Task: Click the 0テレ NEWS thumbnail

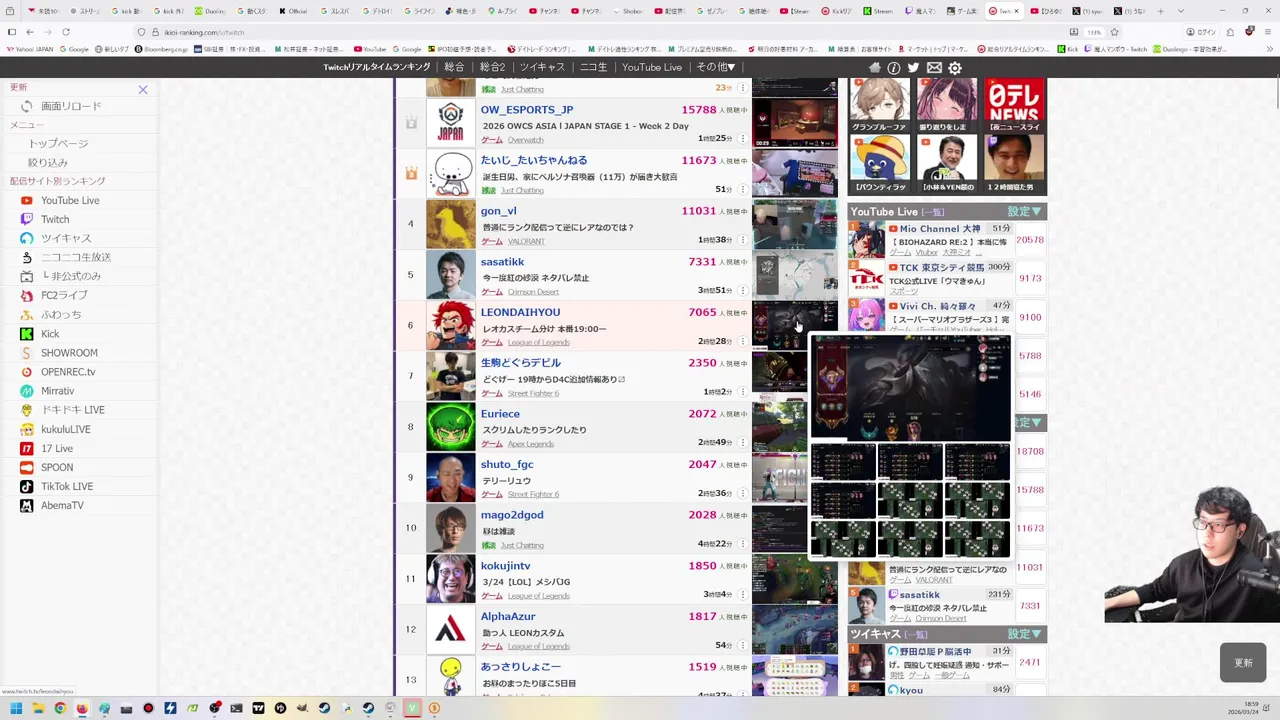Action: point(1015,104)
